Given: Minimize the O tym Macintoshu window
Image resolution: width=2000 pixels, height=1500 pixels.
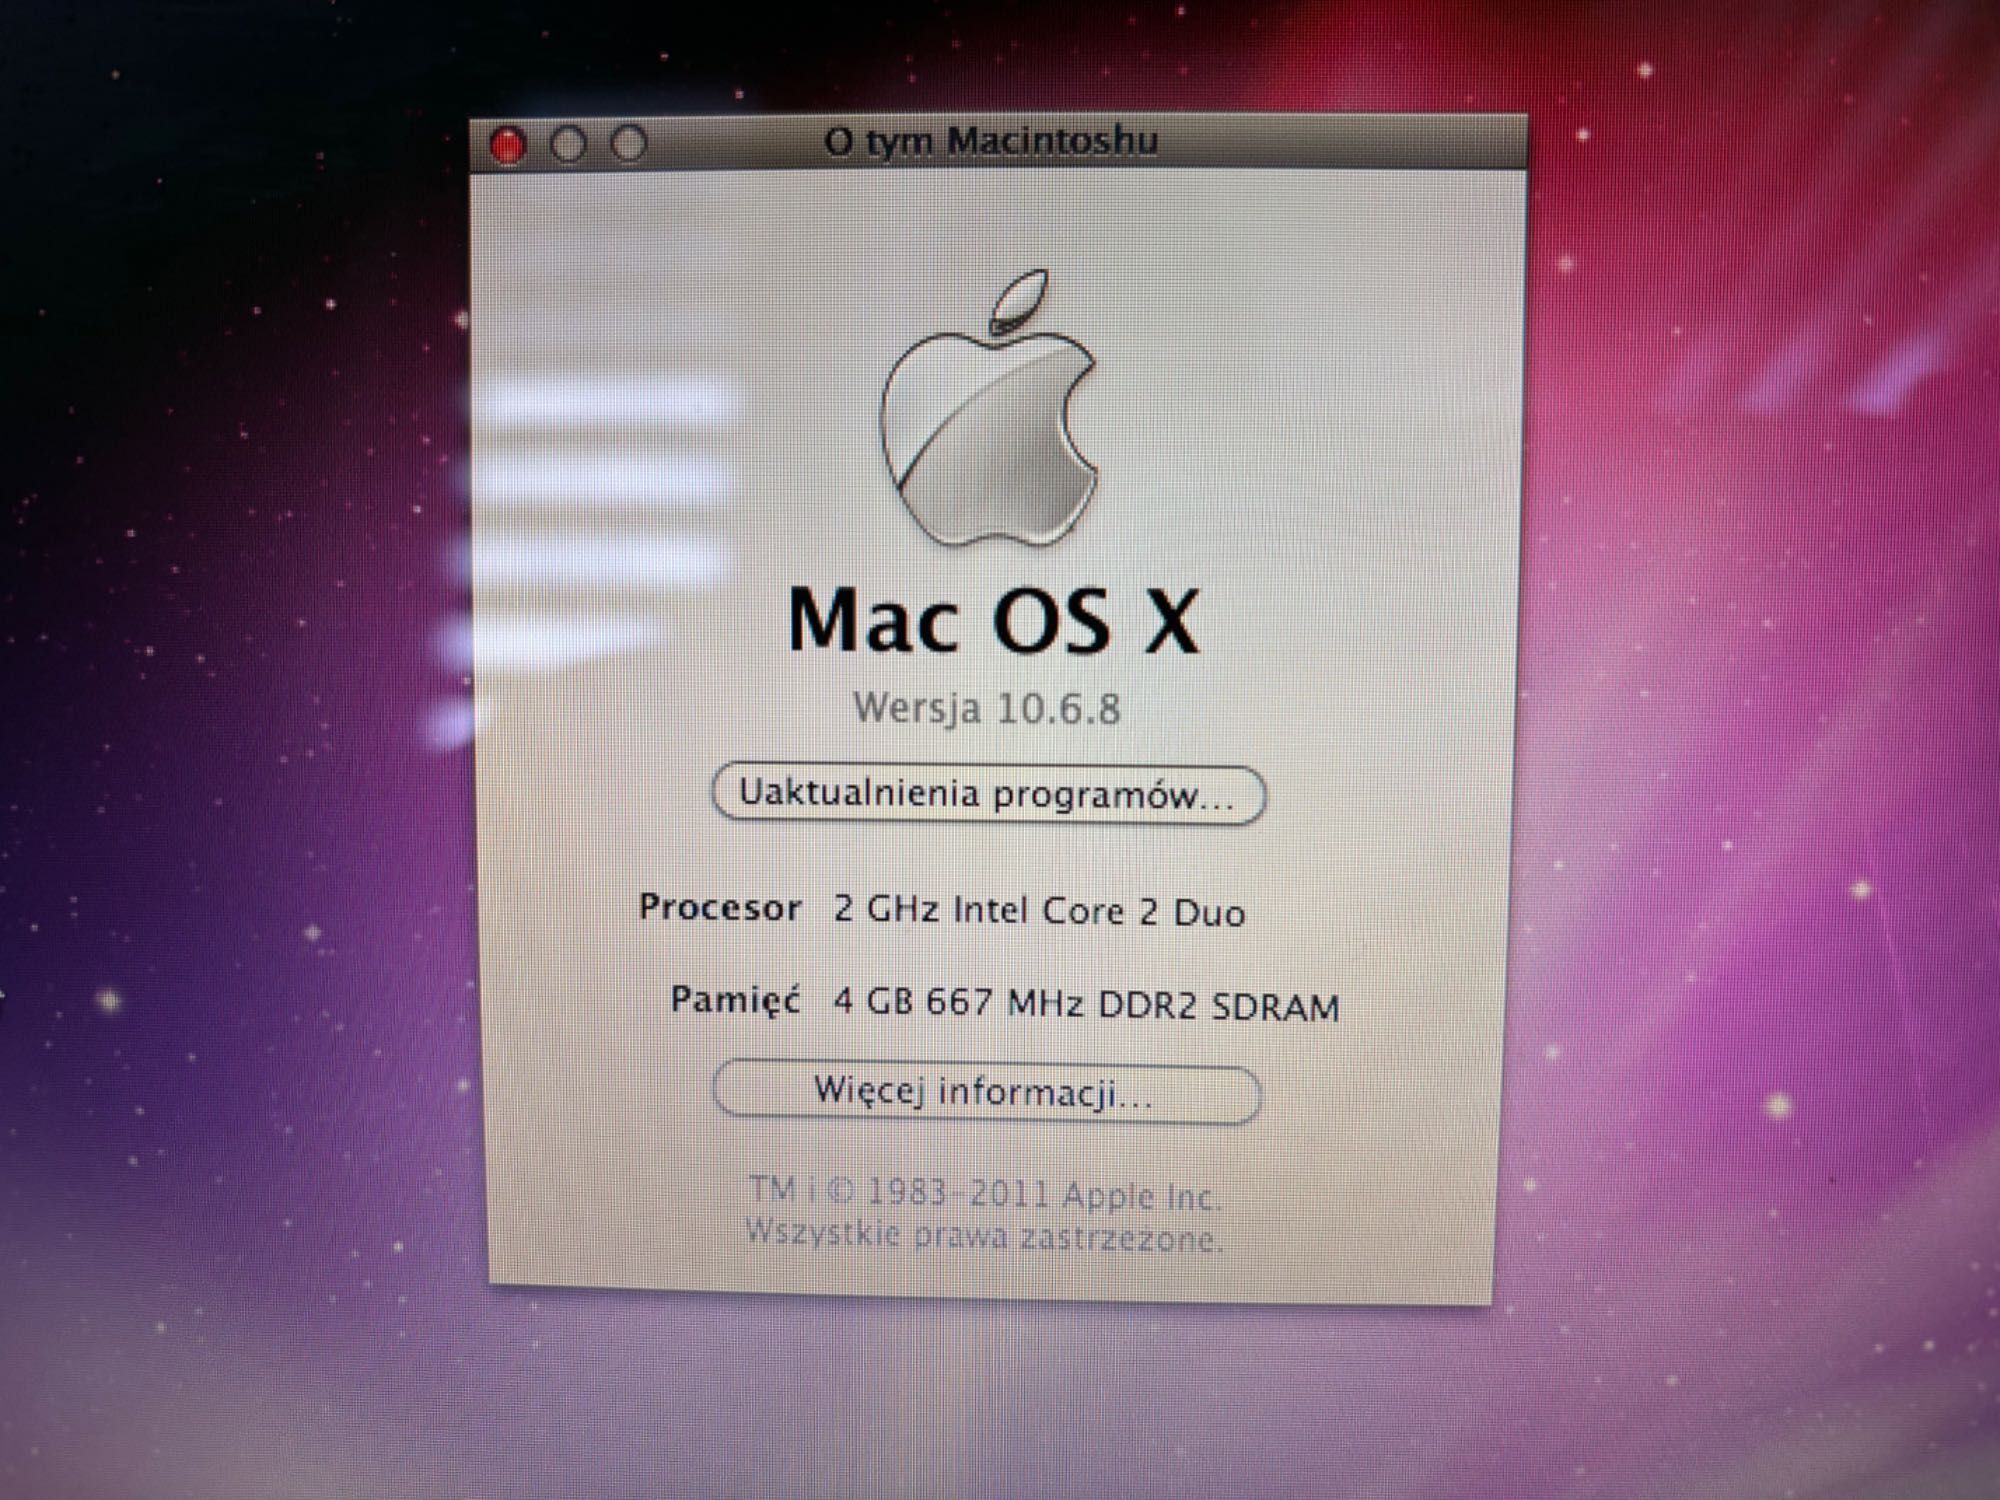Looking at the screenshot, I should click(x=568, y=145).
